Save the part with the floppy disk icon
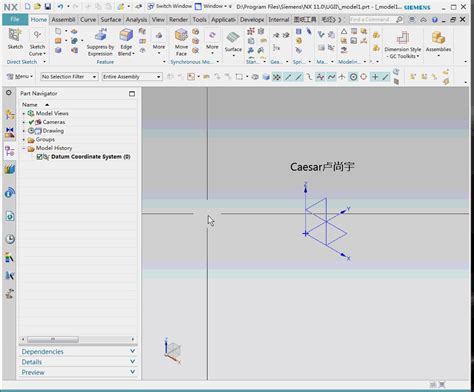Screen dimensions: 474x392 [x=48, y=6]
